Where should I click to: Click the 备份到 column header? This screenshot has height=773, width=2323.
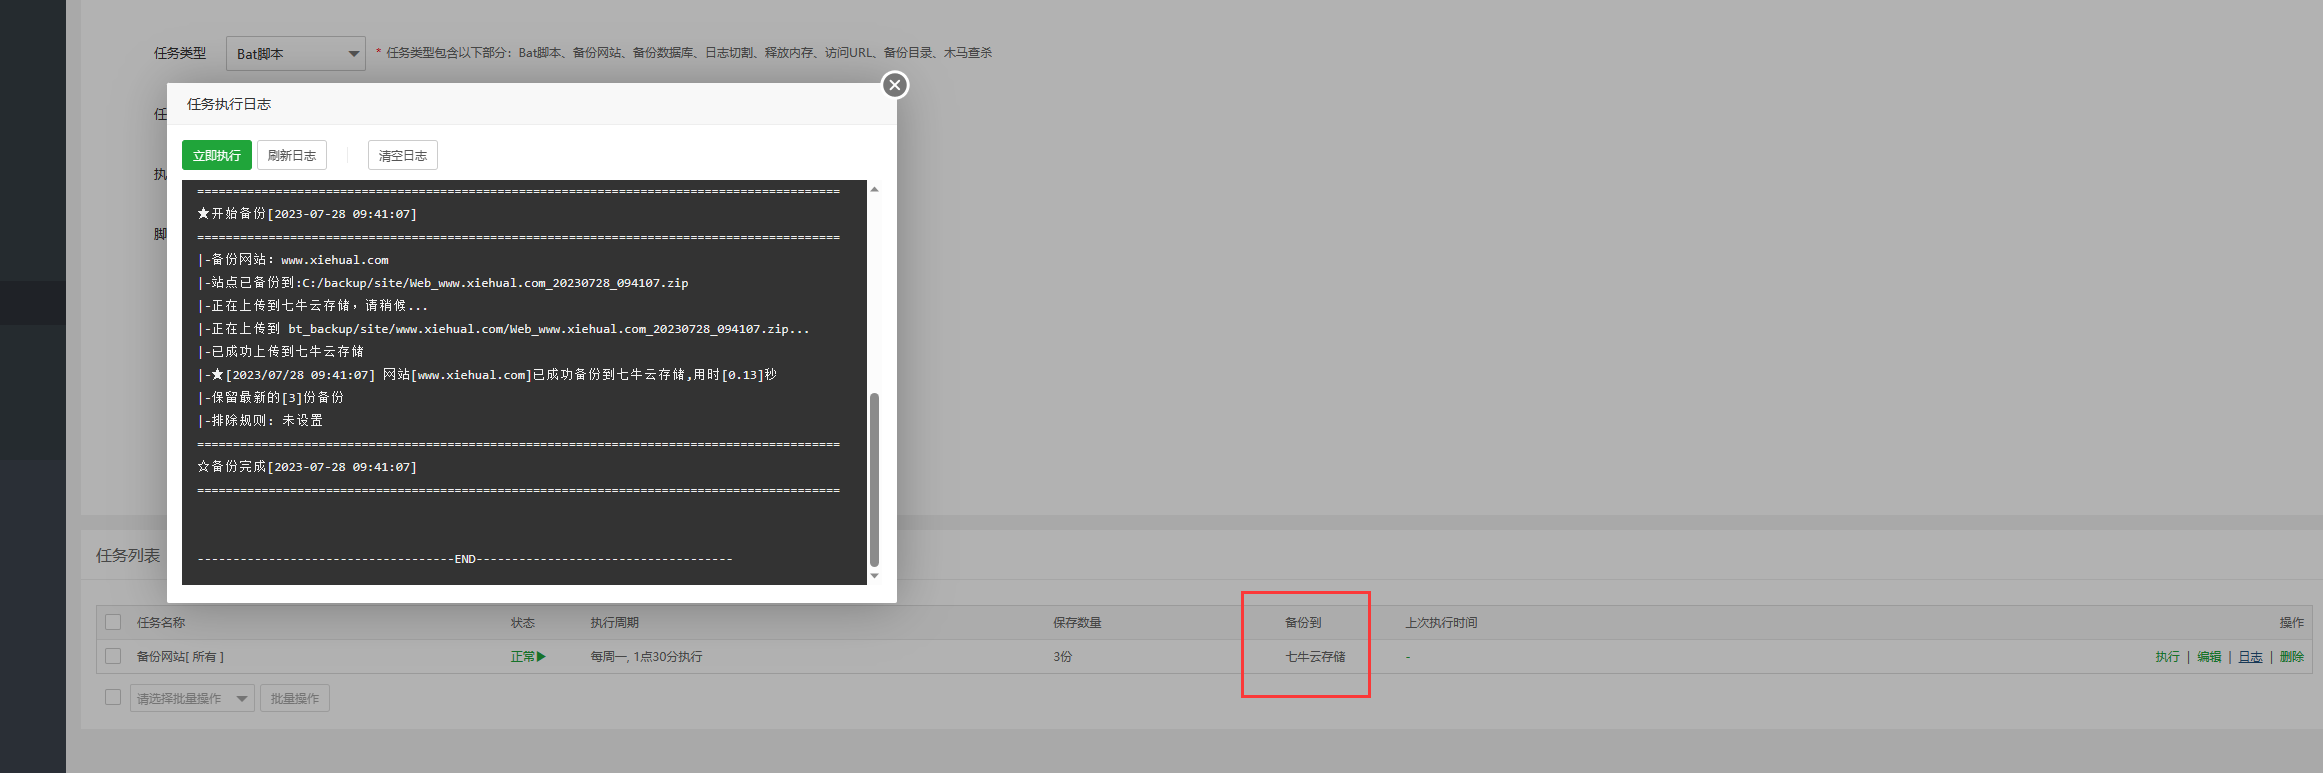pyautogui.click(x=1303, y=622)
